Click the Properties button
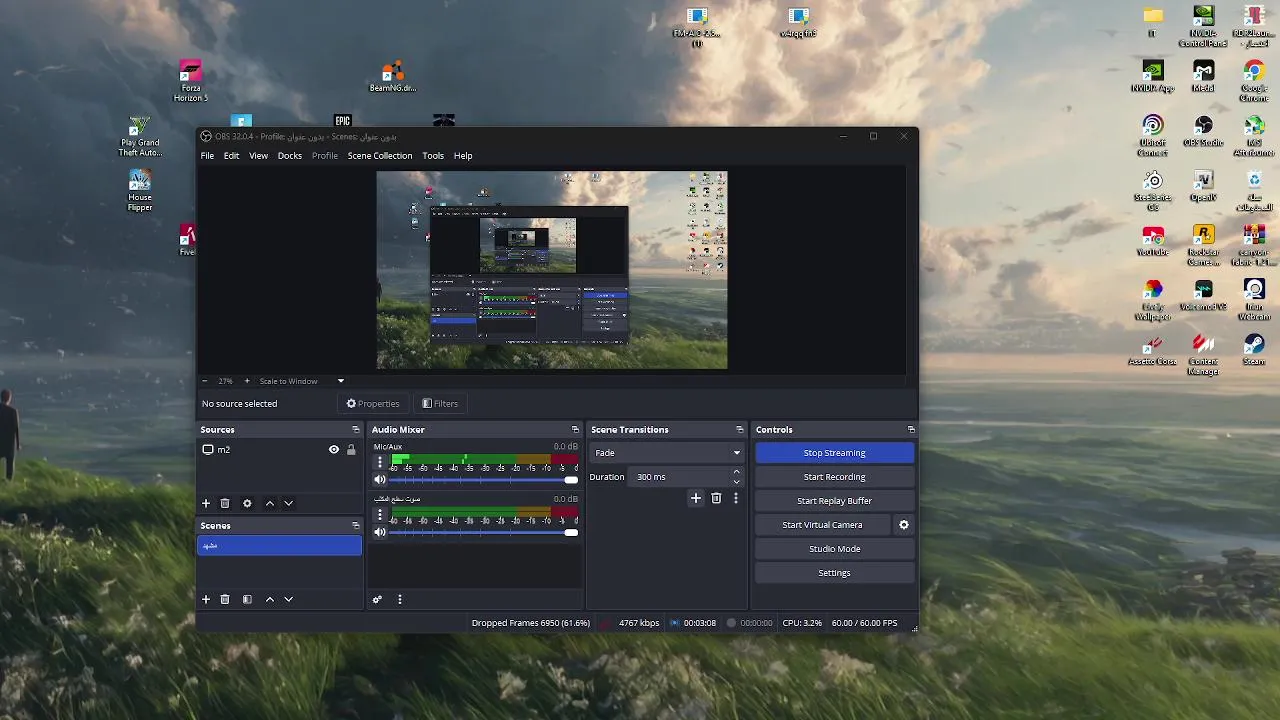1280x720 pixels. (373, 404)
